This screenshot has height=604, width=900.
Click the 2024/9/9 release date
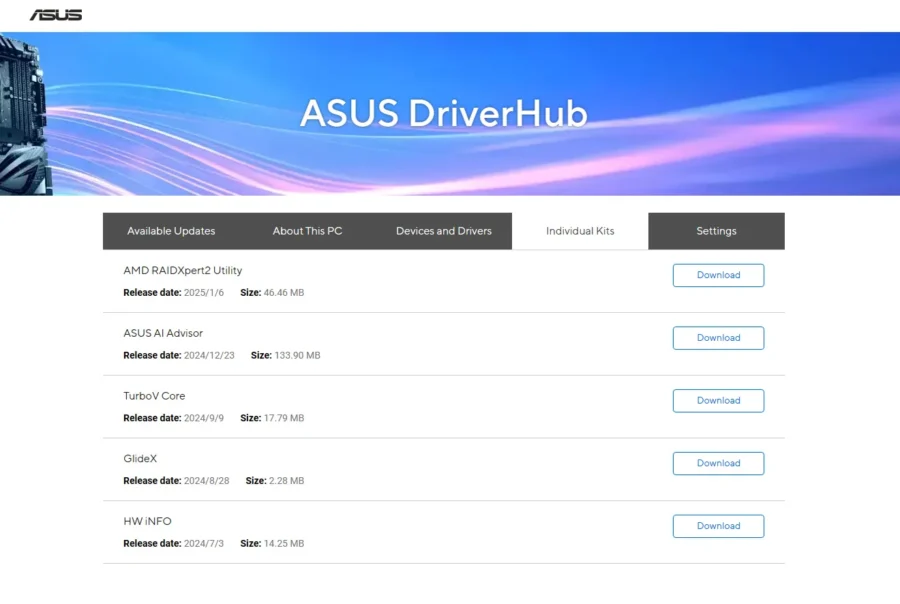[x=204, y=417]
